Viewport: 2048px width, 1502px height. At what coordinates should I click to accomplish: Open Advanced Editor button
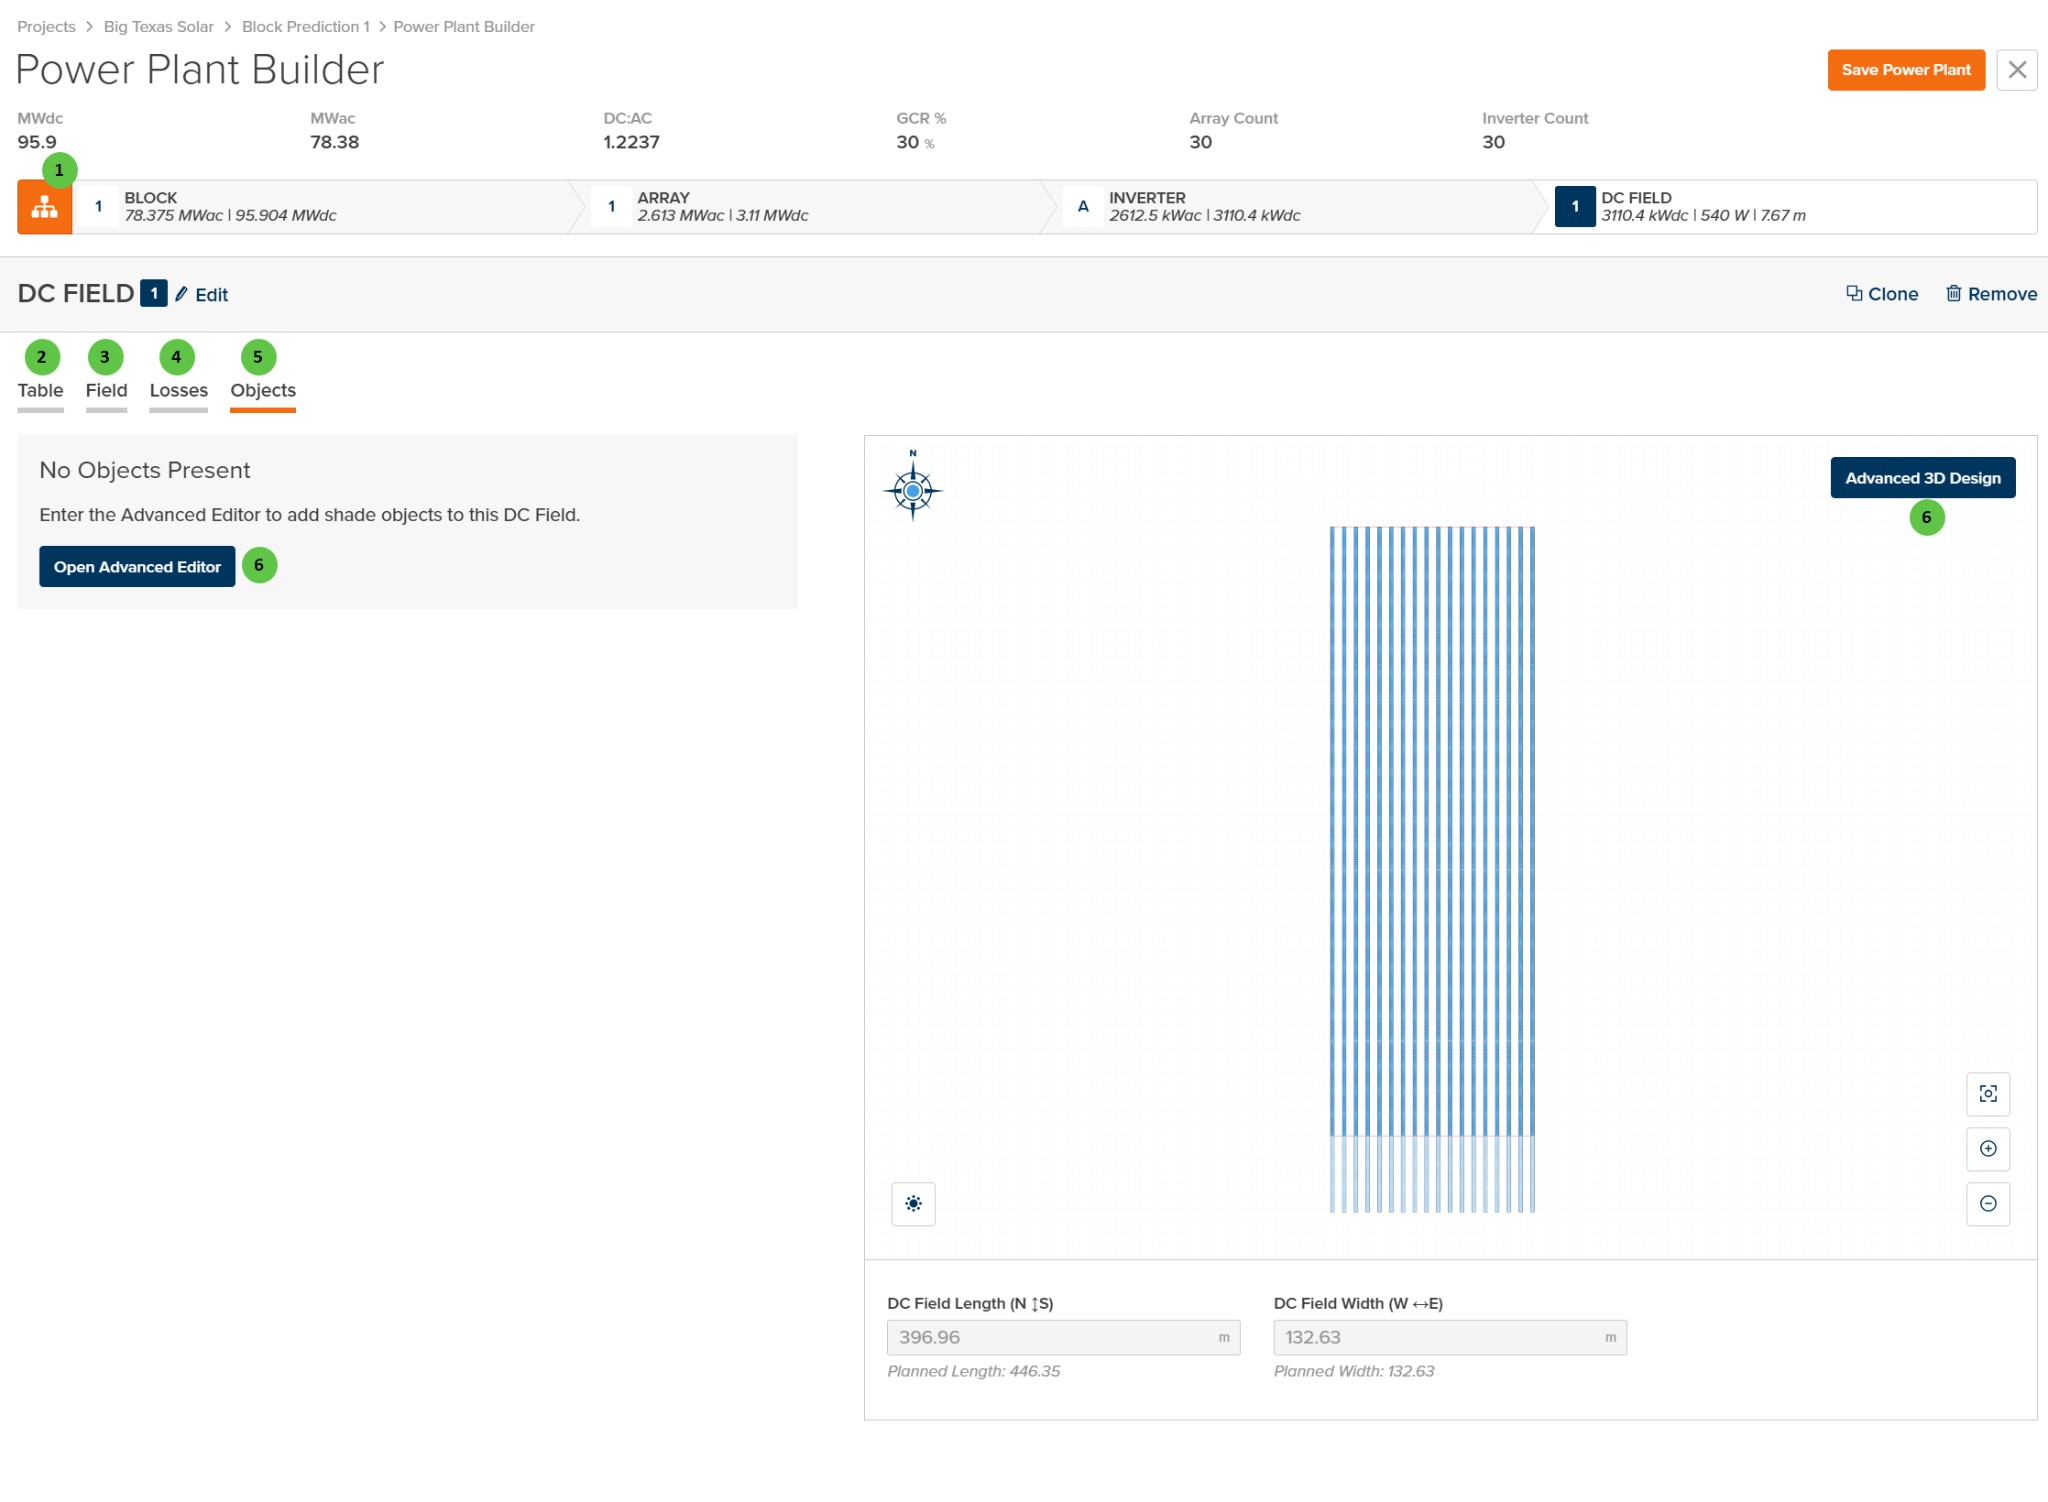[x=137, y=566]
